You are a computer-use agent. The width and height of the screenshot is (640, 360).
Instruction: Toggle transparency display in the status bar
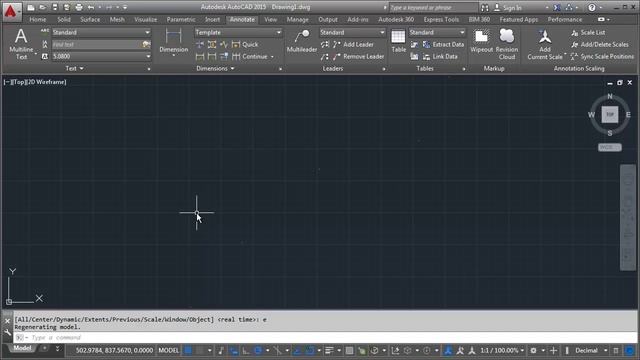(x=349, y=351)
